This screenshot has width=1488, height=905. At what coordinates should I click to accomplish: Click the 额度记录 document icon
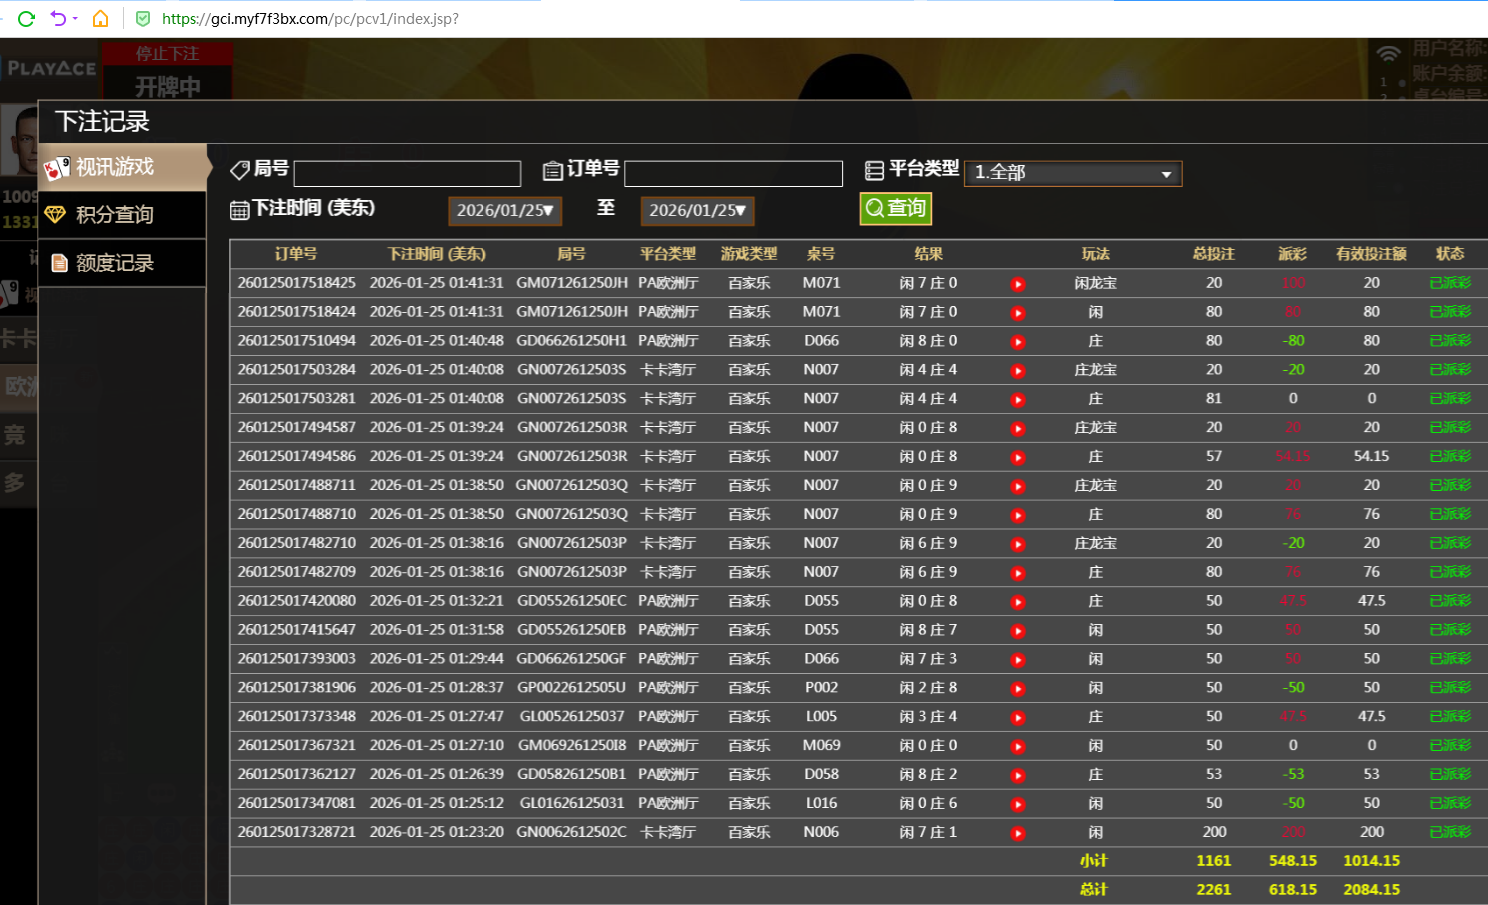pyautogui.click(x=59, y=262)
